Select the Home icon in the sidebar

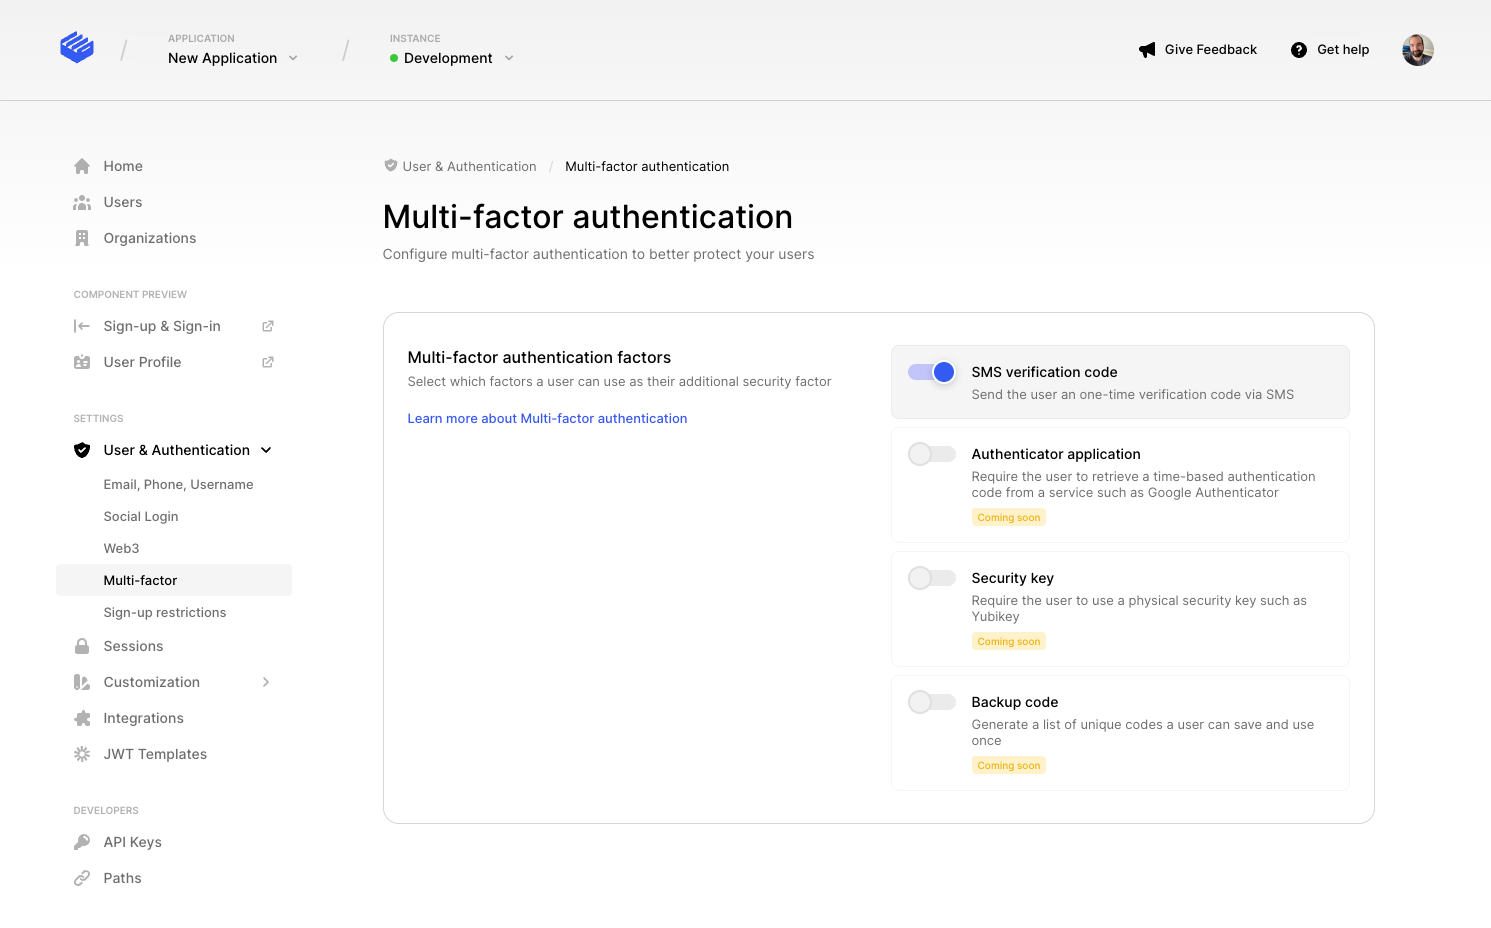pyautogui.click(x=83, y=165)
